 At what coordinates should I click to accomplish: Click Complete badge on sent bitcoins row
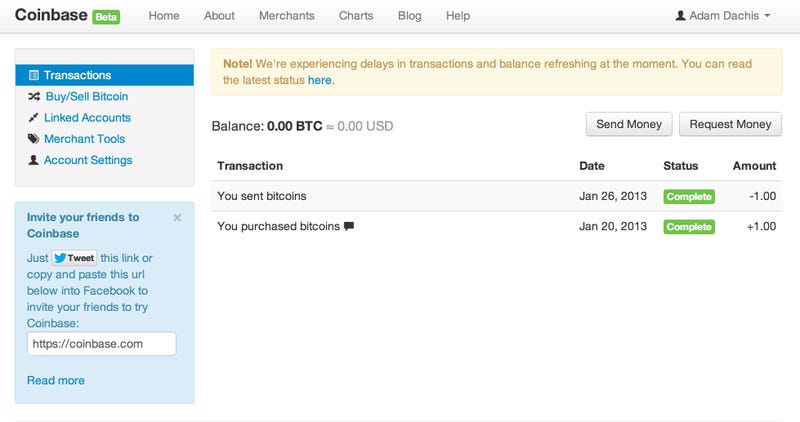pos(689,196)
